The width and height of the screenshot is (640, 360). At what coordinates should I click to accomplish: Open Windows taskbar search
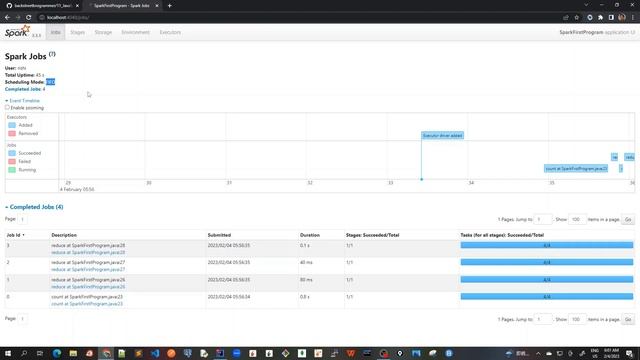point(24,353)
